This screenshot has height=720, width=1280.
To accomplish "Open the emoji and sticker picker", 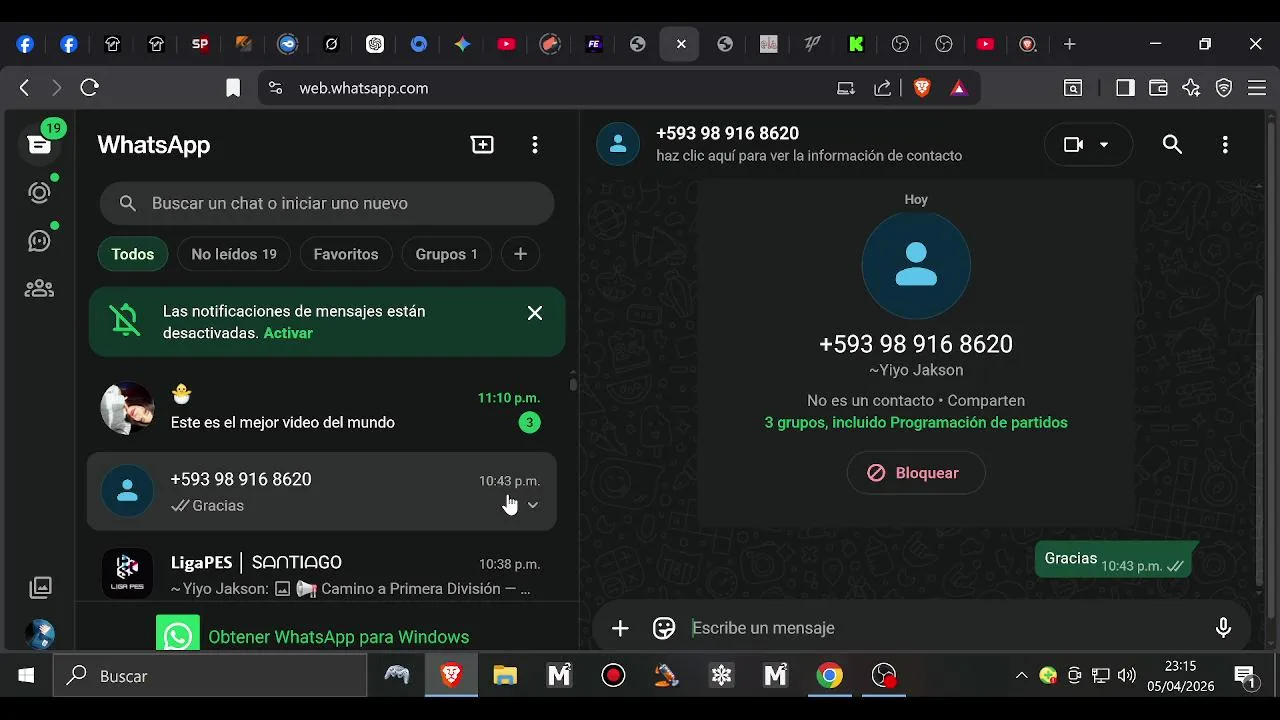I will pos(664,628).
